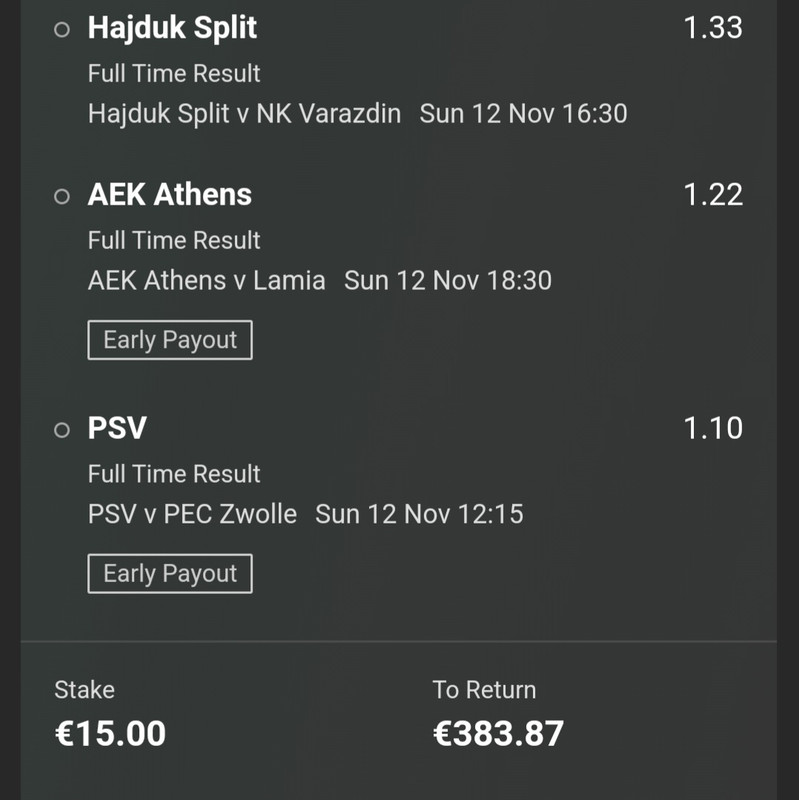799x800 pixels.
Task: Tap Early Payout badge under PSV match
Action: [170, 574]
